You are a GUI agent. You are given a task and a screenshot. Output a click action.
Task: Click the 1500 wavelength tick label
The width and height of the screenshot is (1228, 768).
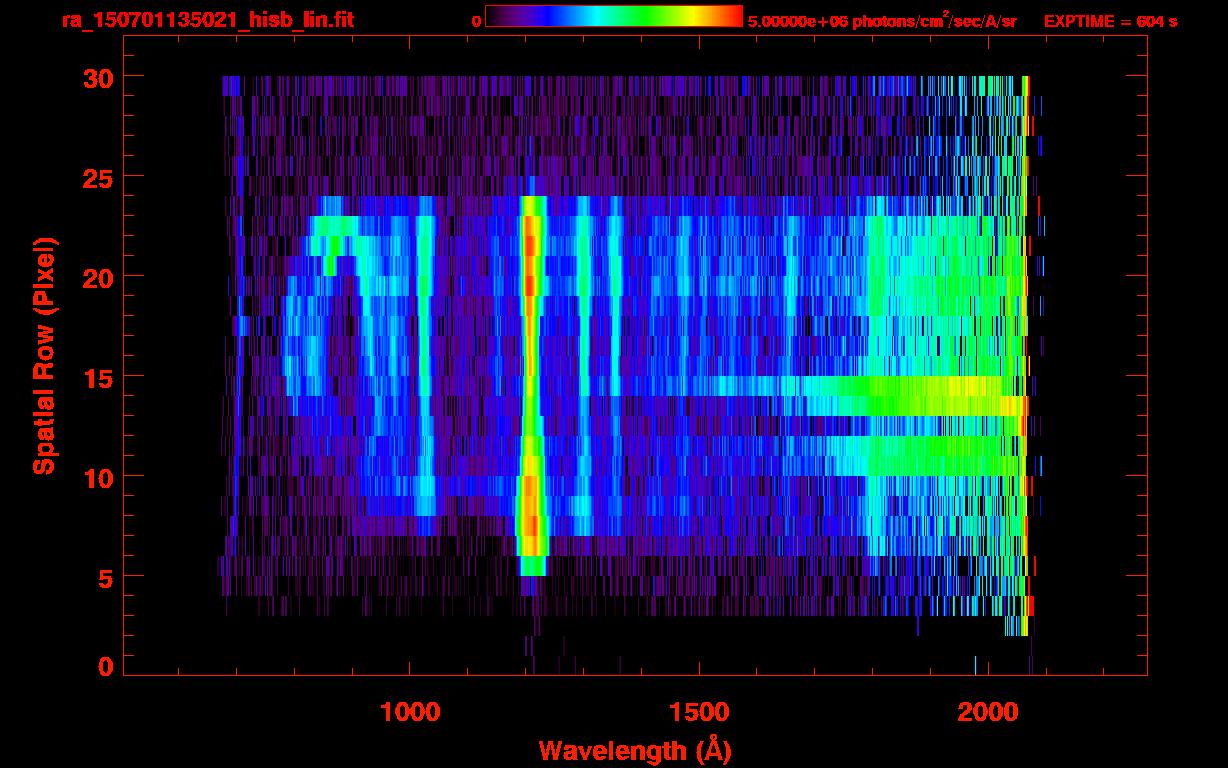pos(699,711)
